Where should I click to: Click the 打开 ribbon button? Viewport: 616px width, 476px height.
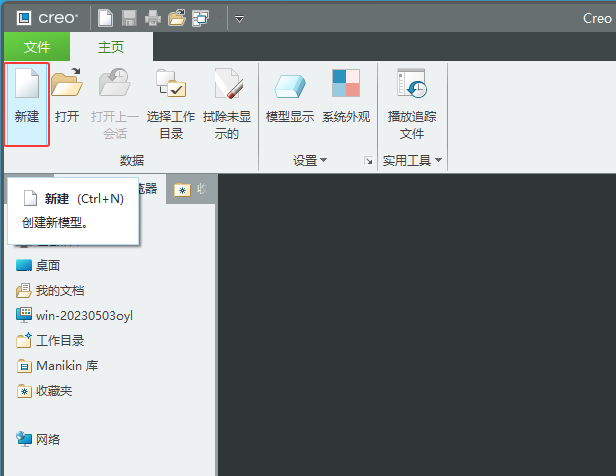67,96
